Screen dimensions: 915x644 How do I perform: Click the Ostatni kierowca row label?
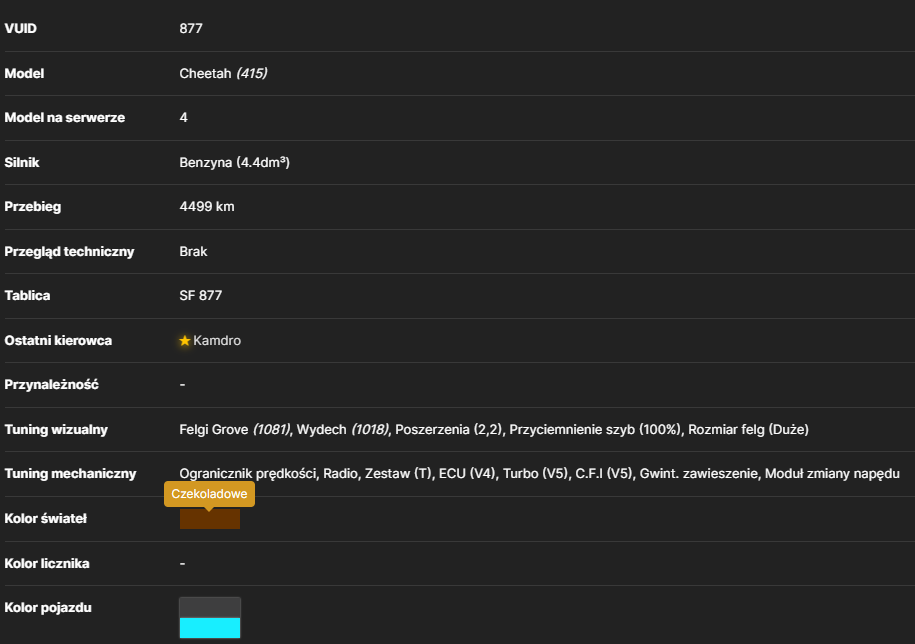pyautogui.click(x=58, y=341)
